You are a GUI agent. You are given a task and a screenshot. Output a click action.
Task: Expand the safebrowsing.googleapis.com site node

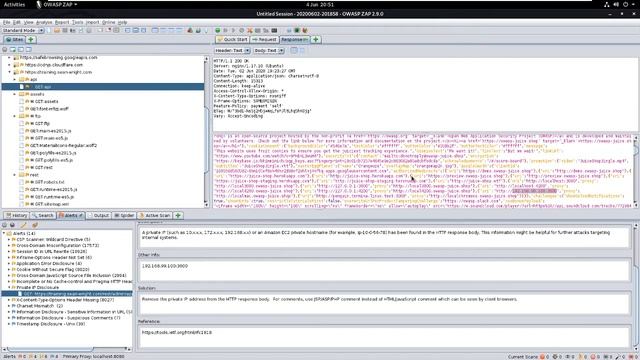click(x=9, y=58)
